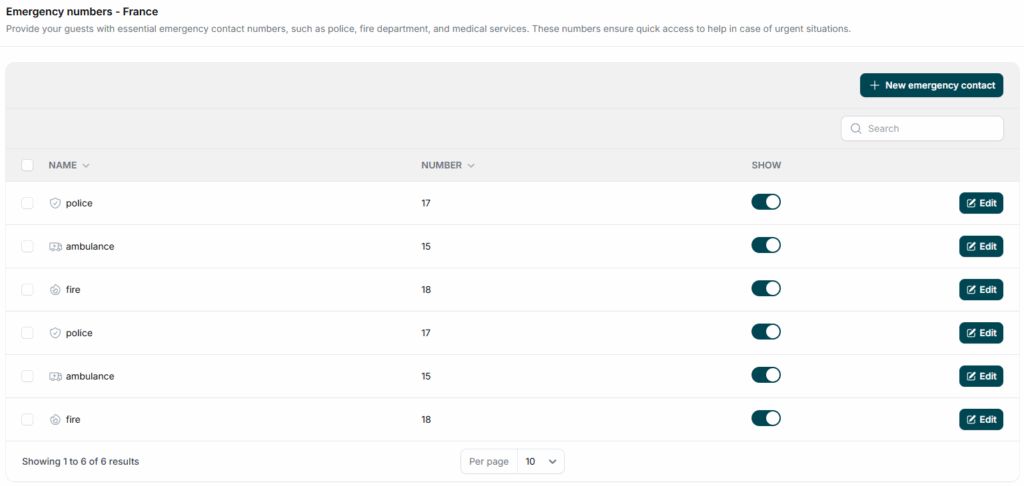This screenshot has height=486, width=1024.
Task: Disable the Show switch for the second ambulance row
Action: pyautogui.click(x=766, y=375)
